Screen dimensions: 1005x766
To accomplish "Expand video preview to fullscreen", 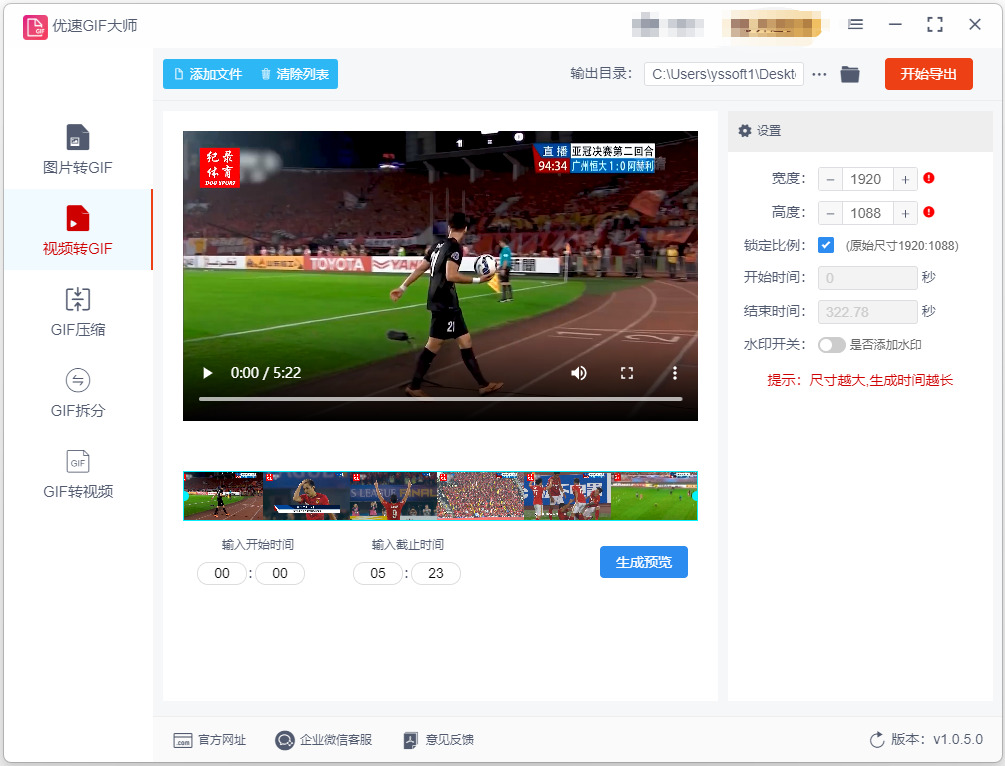I will pos(627,373).
